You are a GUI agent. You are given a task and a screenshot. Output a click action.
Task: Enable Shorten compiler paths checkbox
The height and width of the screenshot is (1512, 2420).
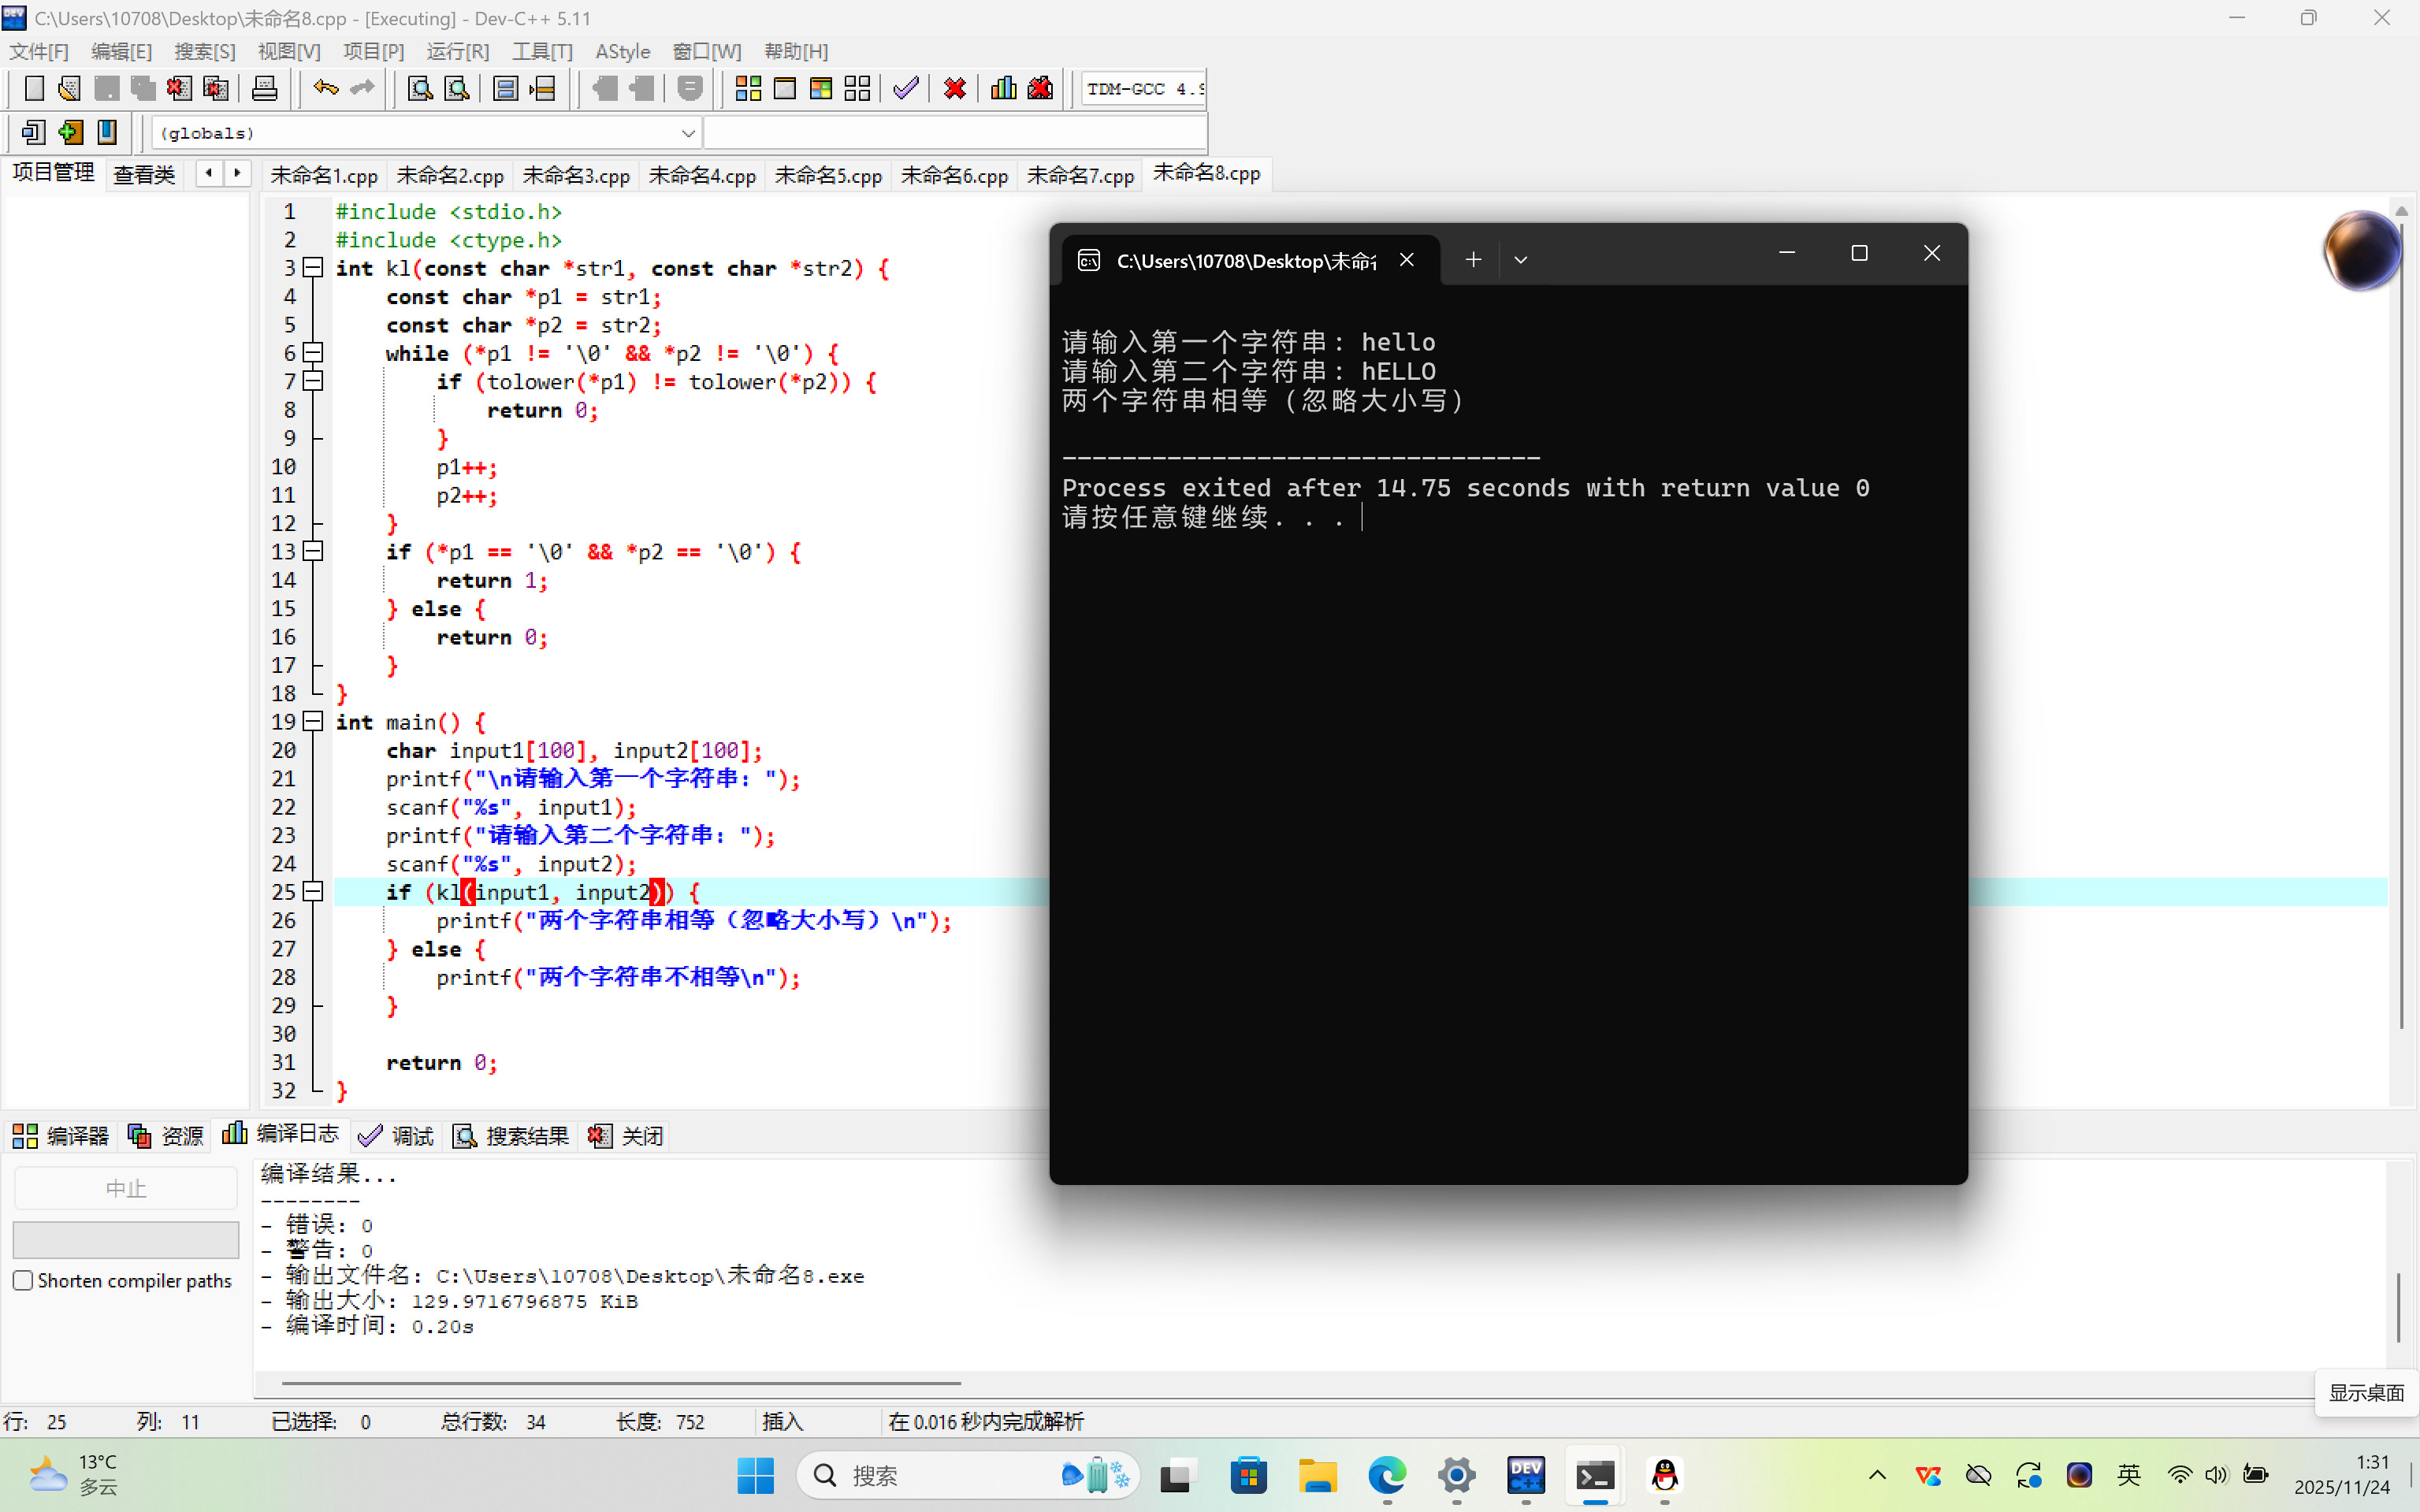[x=23, y=1280]
